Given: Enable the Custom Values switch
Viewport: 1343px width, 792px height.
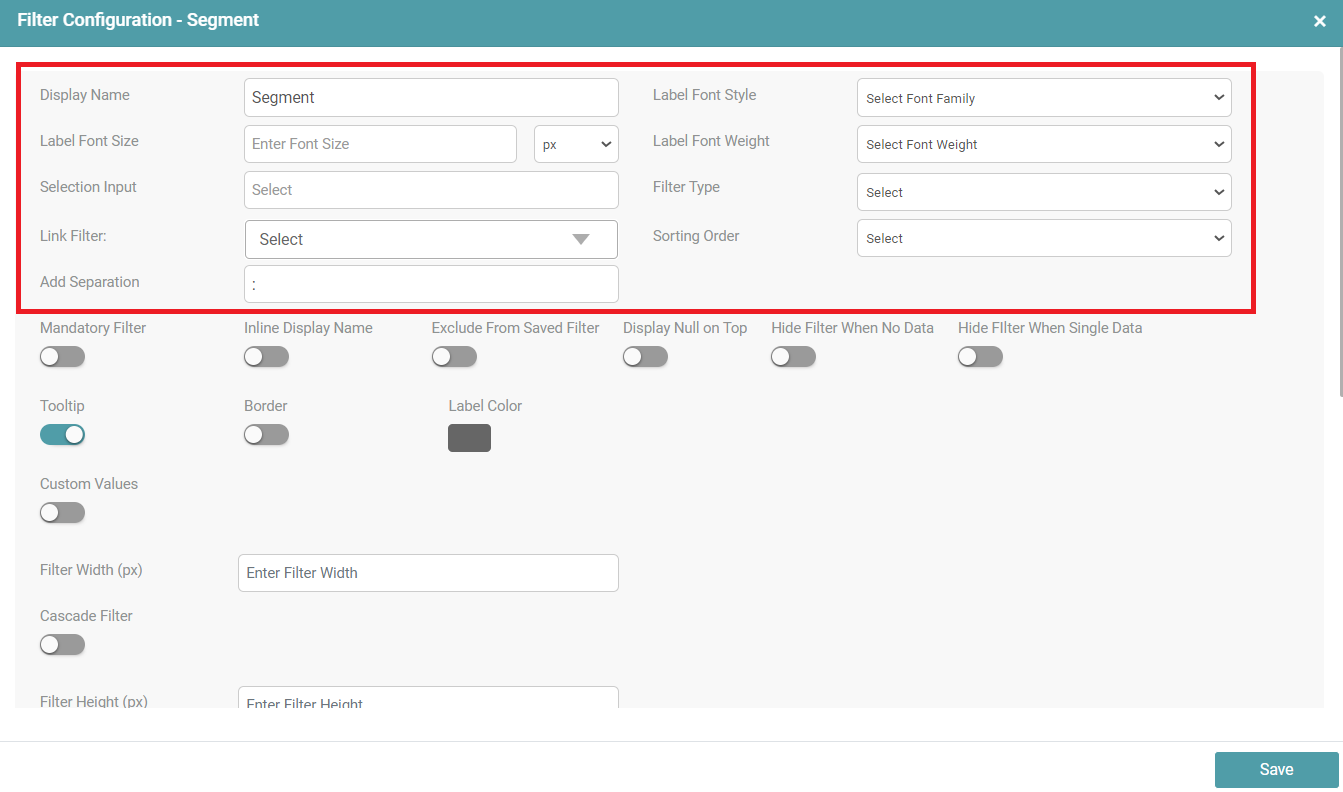Looking at the screenshot, I should tap(62, 513).
